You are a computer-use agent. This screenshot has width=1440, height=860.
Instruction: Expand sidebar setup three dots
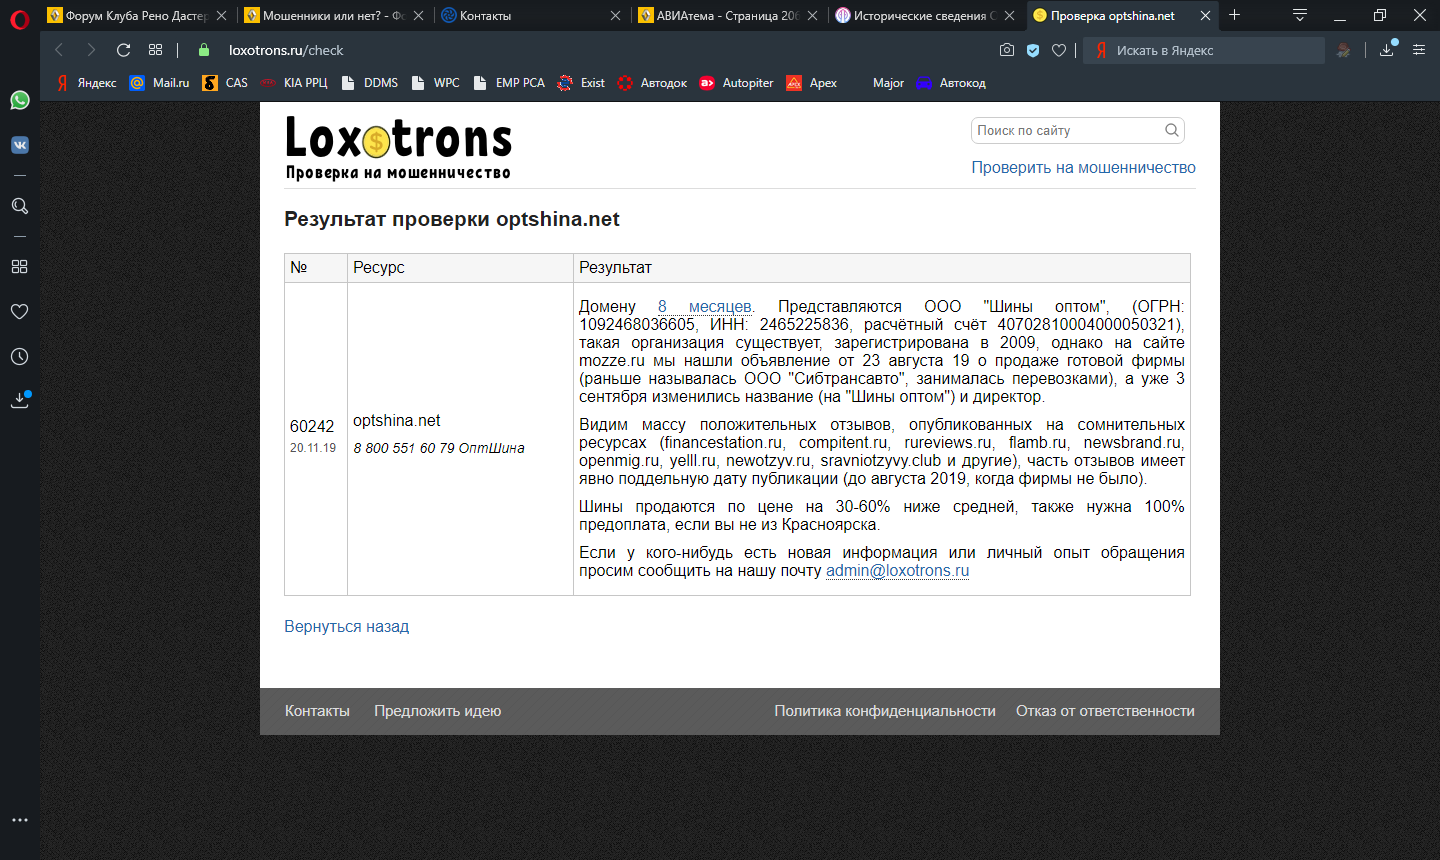19,820
